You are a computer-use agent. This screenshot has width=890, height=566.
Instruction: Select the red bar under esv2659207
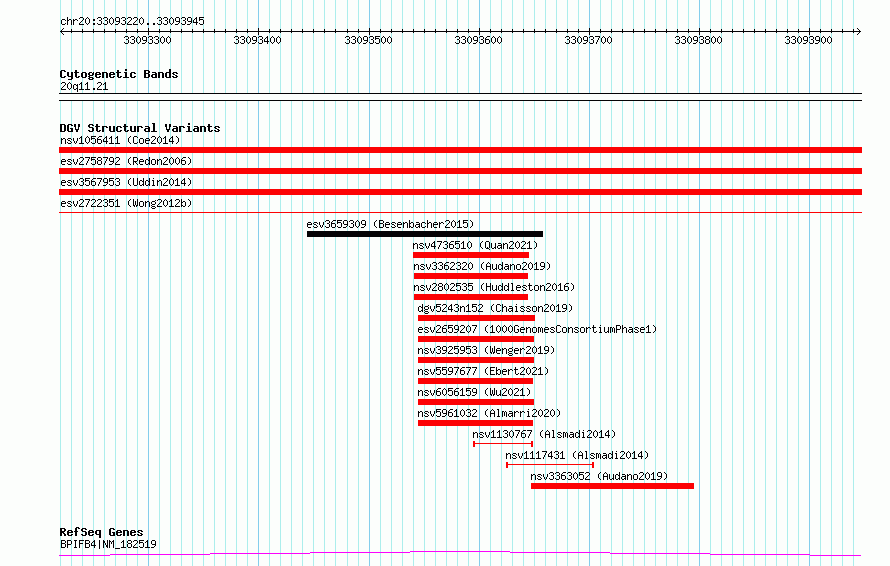(x=476, y=339)
